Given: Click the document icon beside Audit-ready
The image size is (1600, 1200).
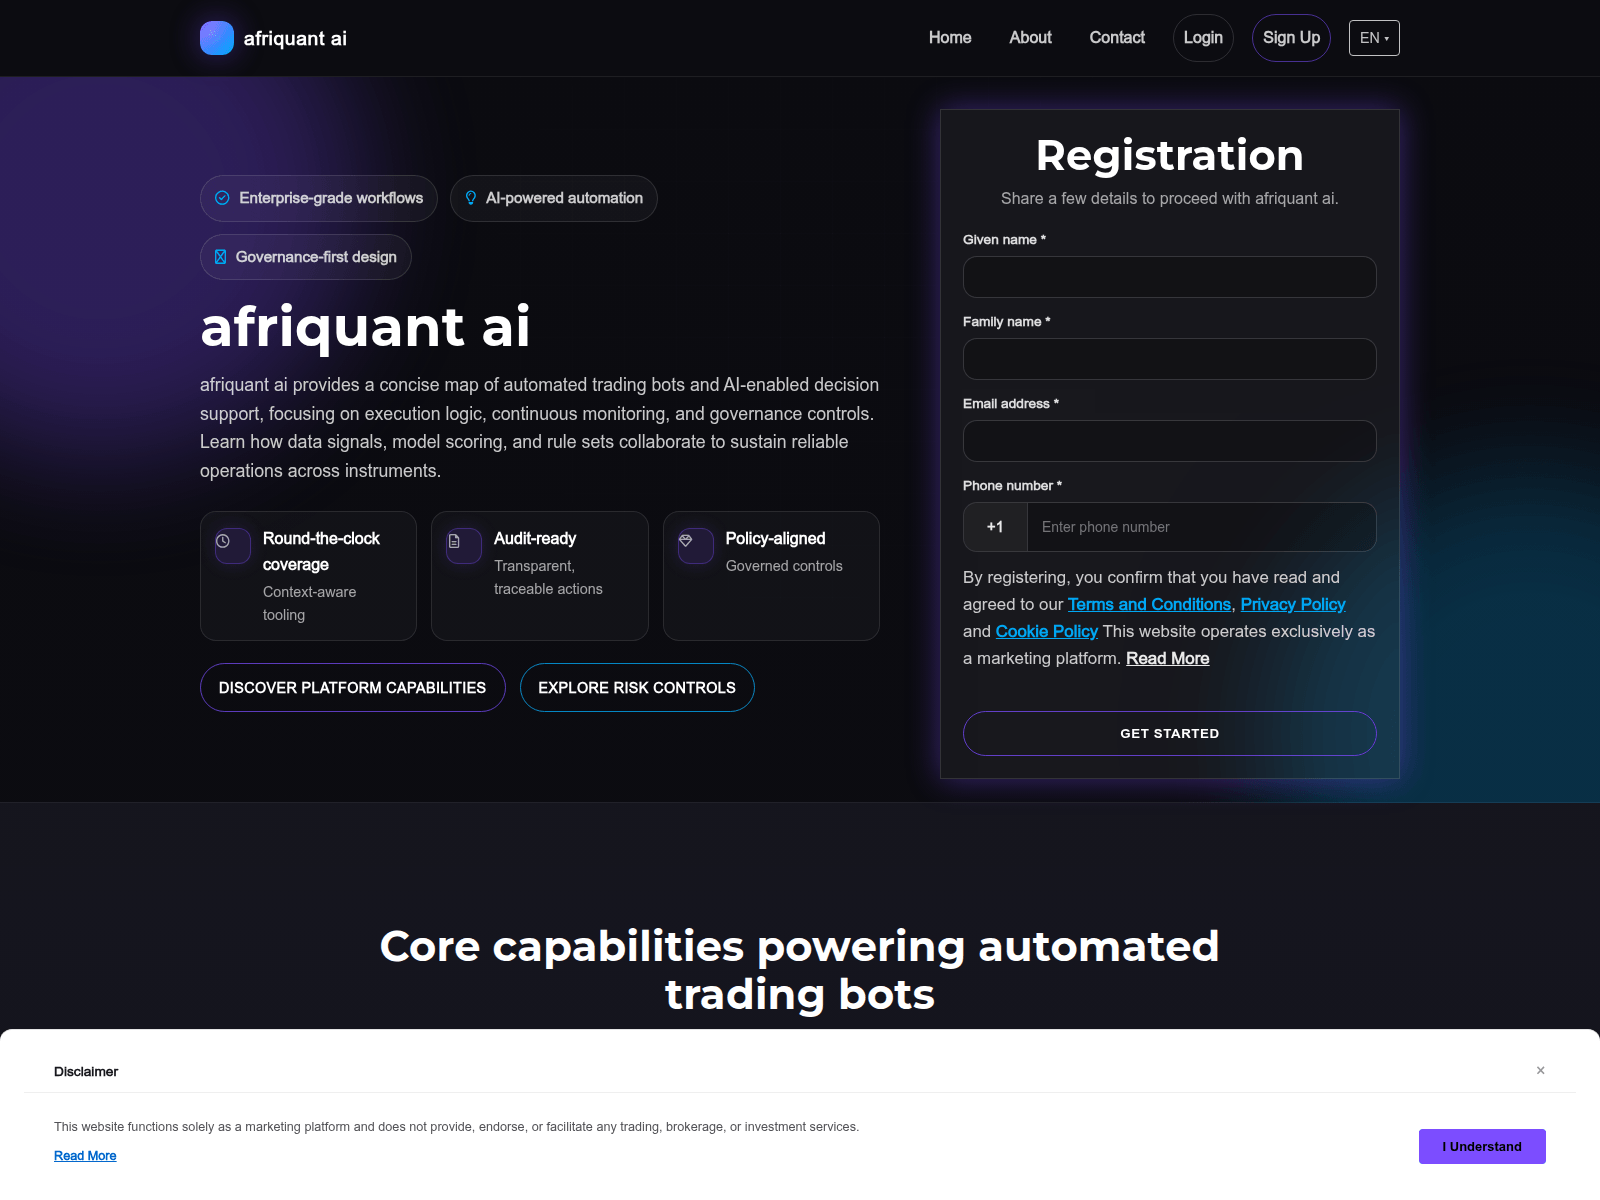Looking at the screenshot, I should pos(454,541).
